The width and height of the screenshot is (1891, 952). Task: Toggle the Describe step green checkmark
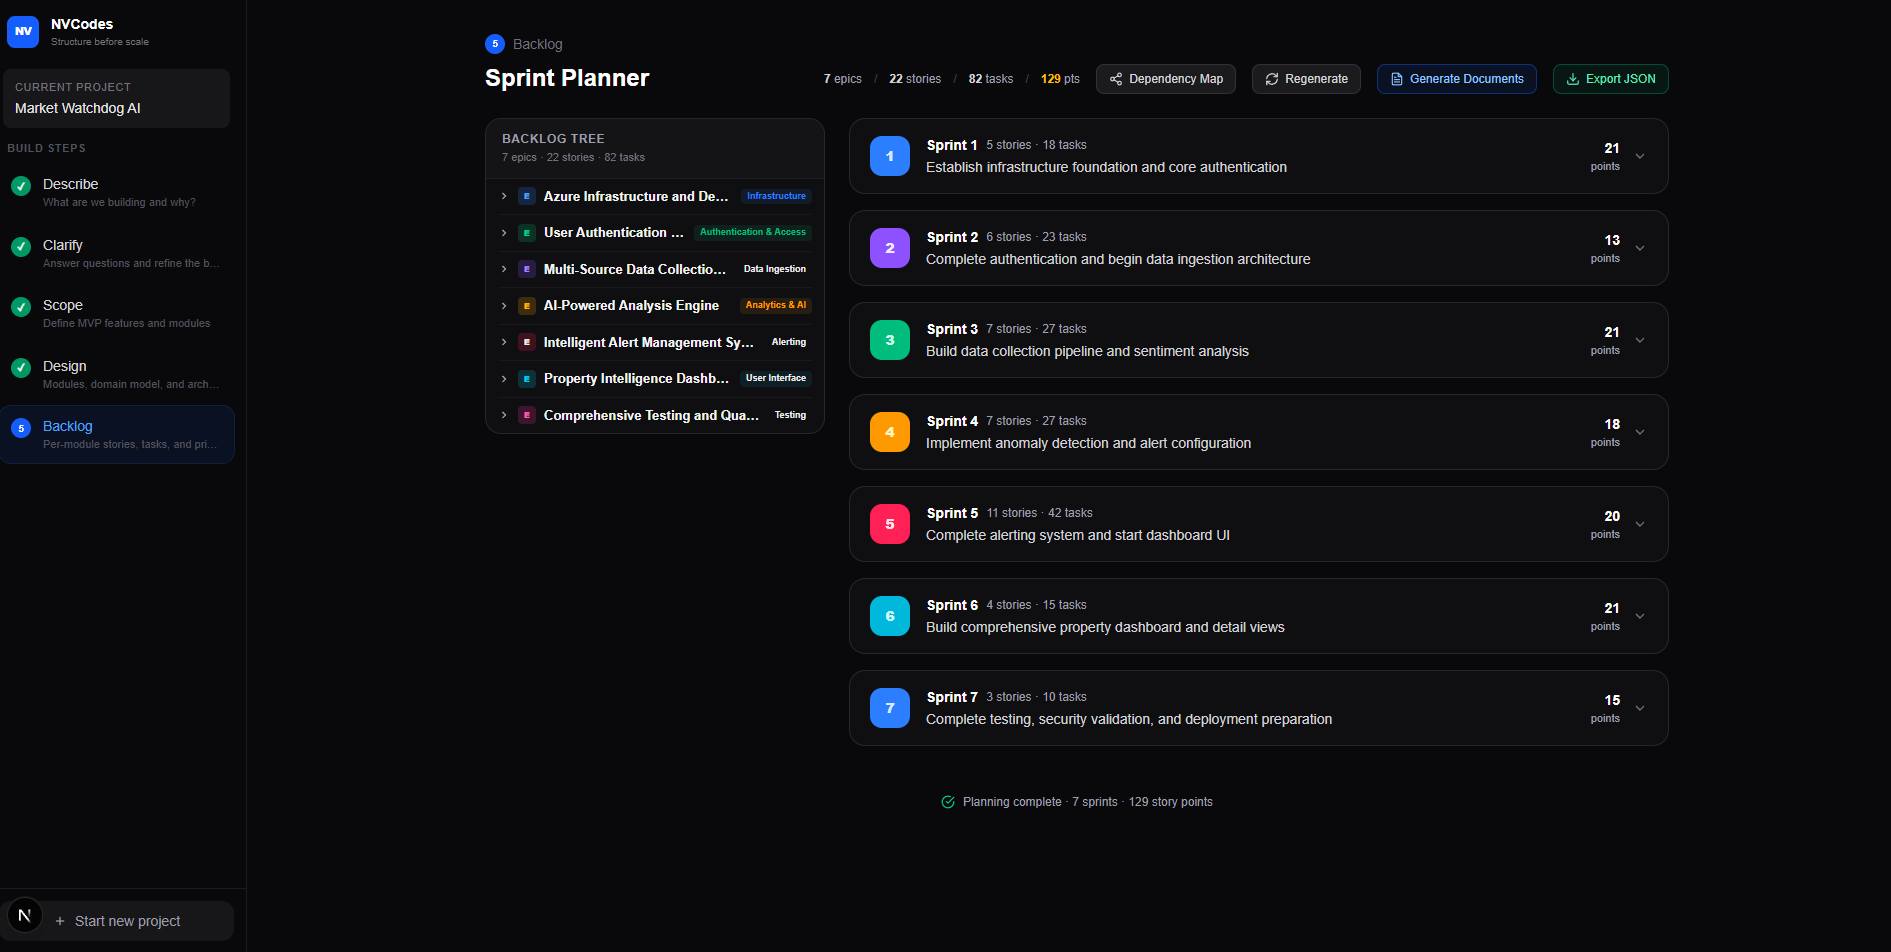(21, 185)
